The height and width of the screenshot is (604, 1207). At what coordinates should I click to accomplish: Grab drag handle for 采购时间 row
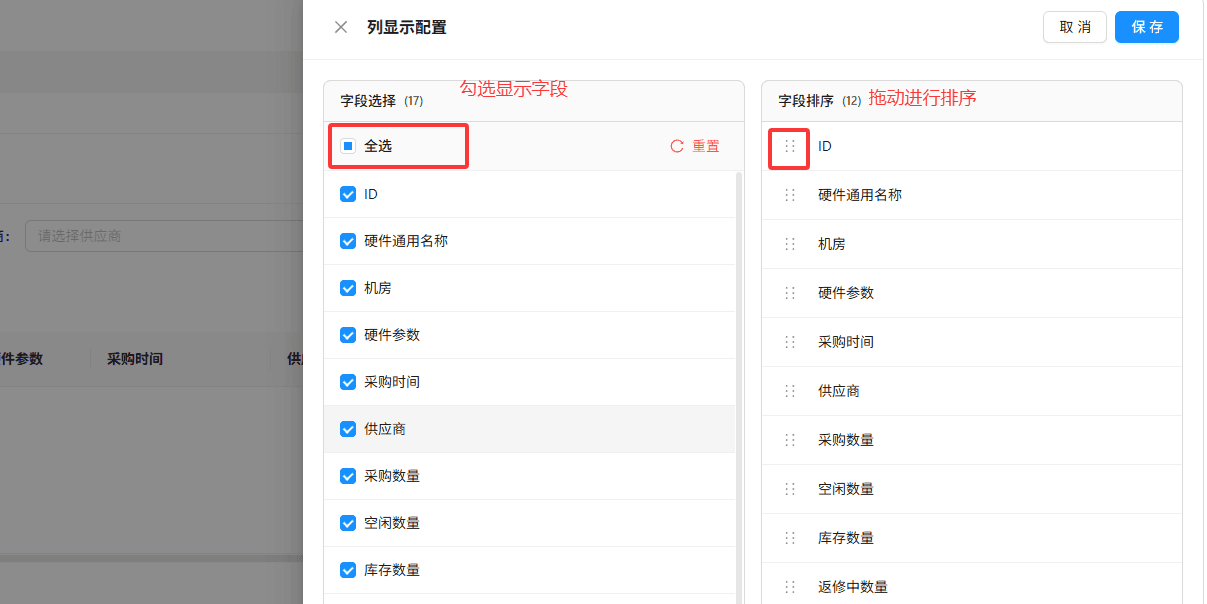790,342
